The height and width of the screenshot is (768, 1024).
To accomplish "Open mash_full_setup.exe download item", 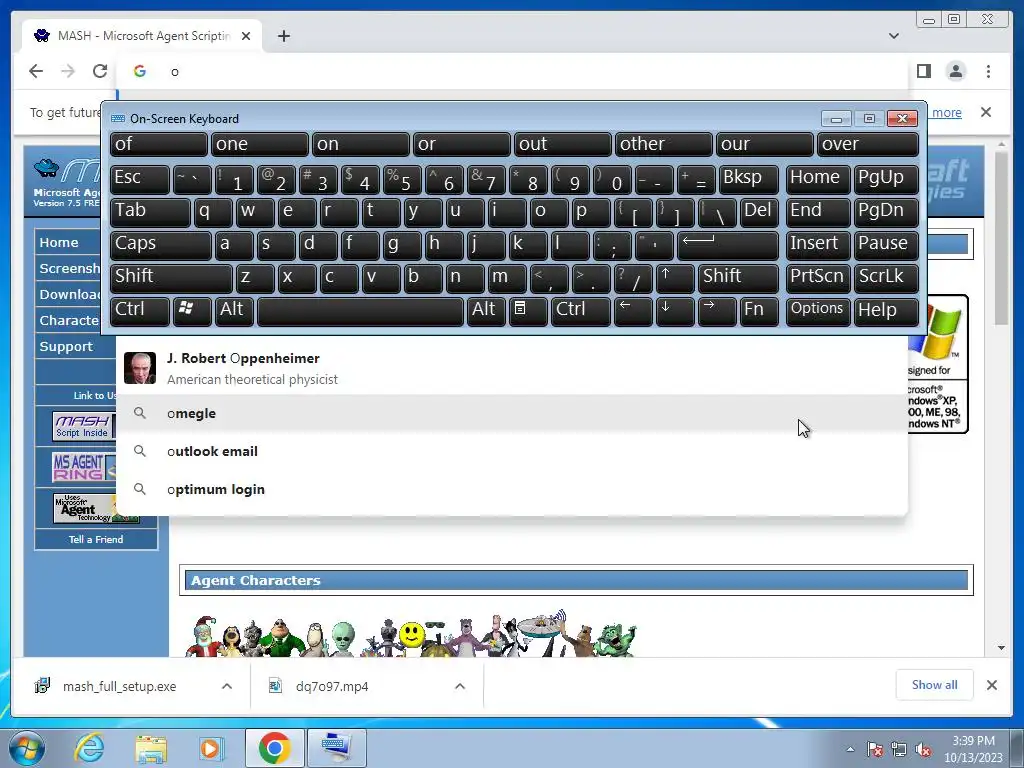I will [x=120, y=686].
